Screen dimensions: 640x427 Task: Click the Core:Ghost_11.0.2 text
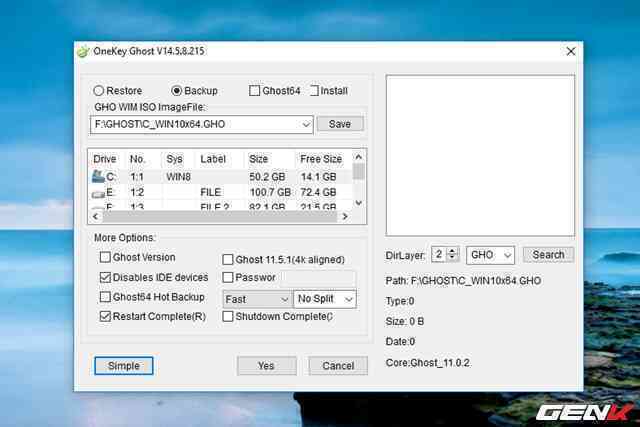pos(427,363)
